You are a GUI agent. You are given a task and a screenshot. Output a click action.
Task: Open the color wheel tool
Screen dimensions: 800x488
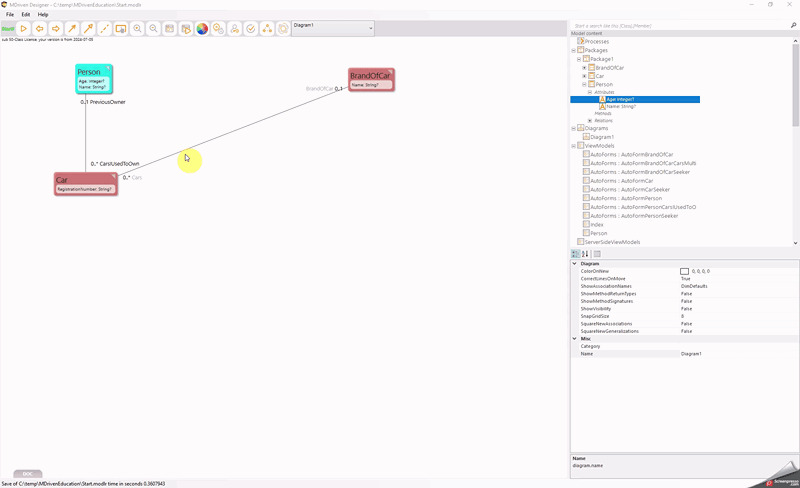click(202, 29)
